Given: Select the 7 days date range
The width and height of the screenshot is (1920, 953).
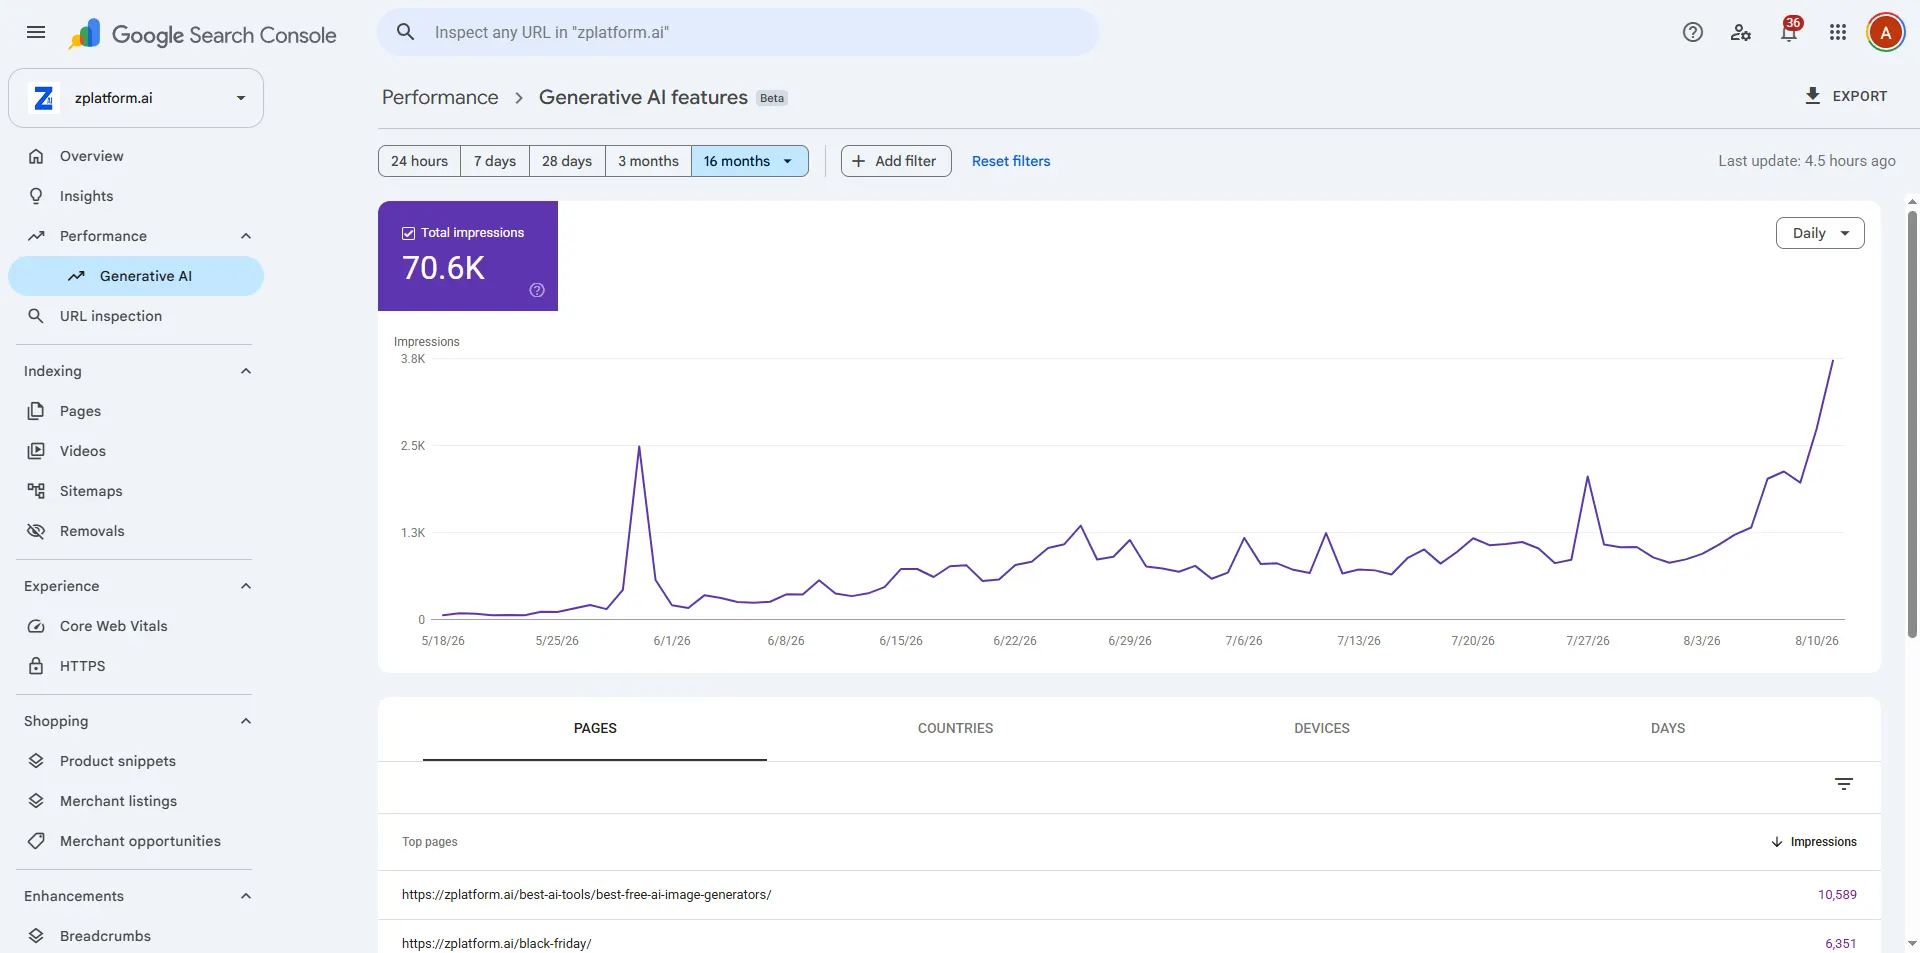Looking at the screenshot, I should point(495,161).
